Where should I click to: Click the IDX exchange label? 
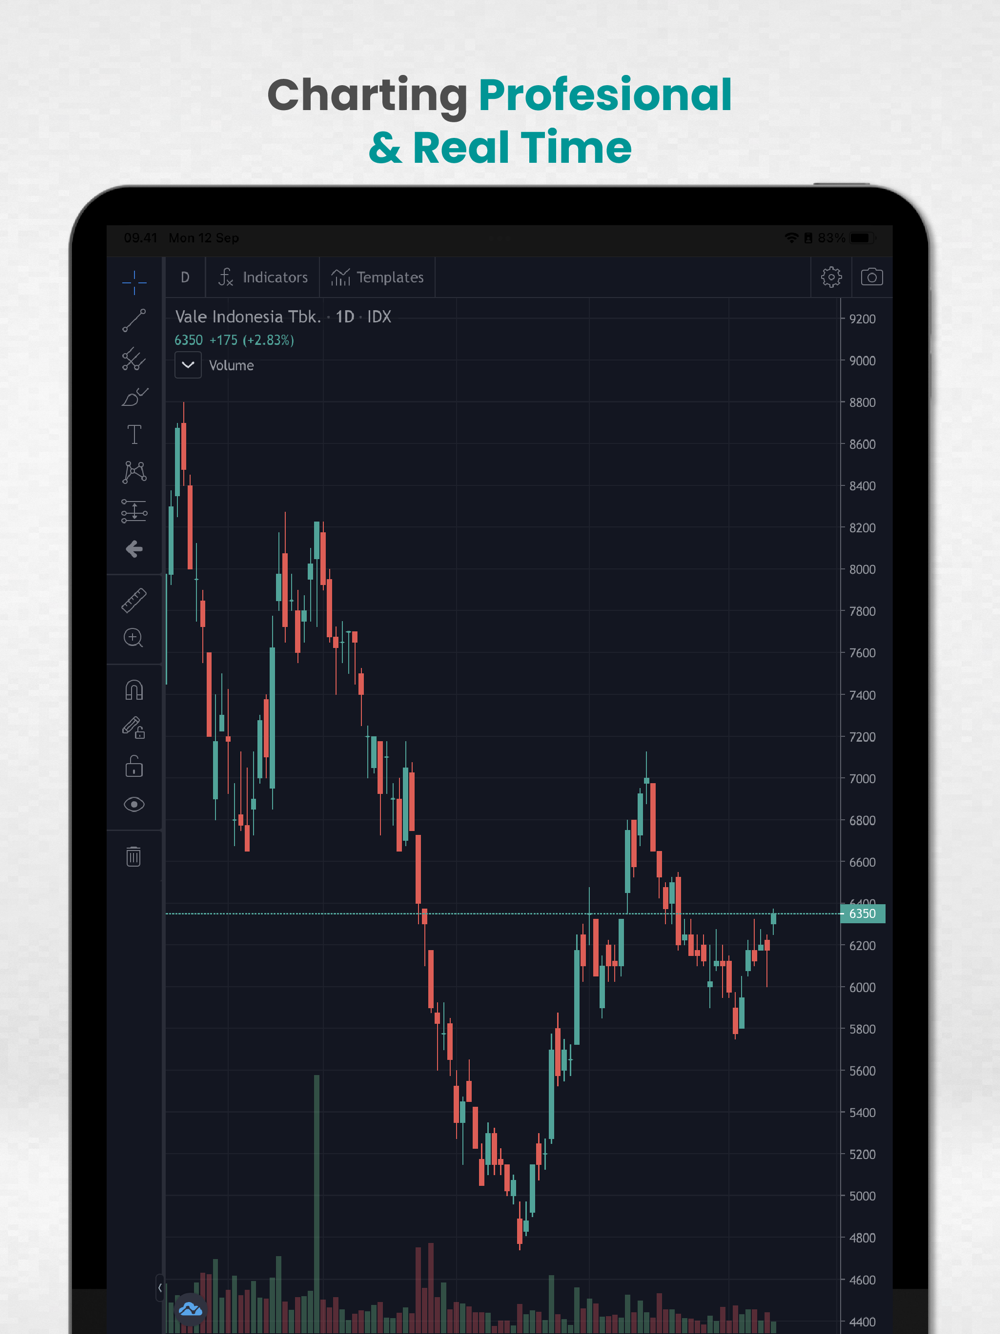[x=379, y=316]
